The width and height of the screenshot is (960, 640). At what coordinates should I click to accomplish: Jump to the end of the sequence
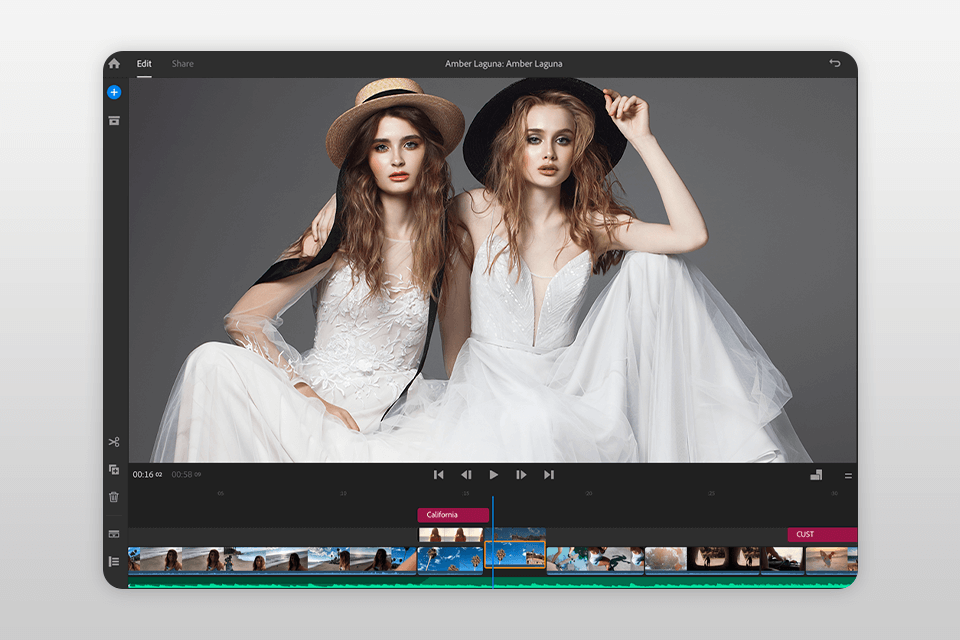549,475
